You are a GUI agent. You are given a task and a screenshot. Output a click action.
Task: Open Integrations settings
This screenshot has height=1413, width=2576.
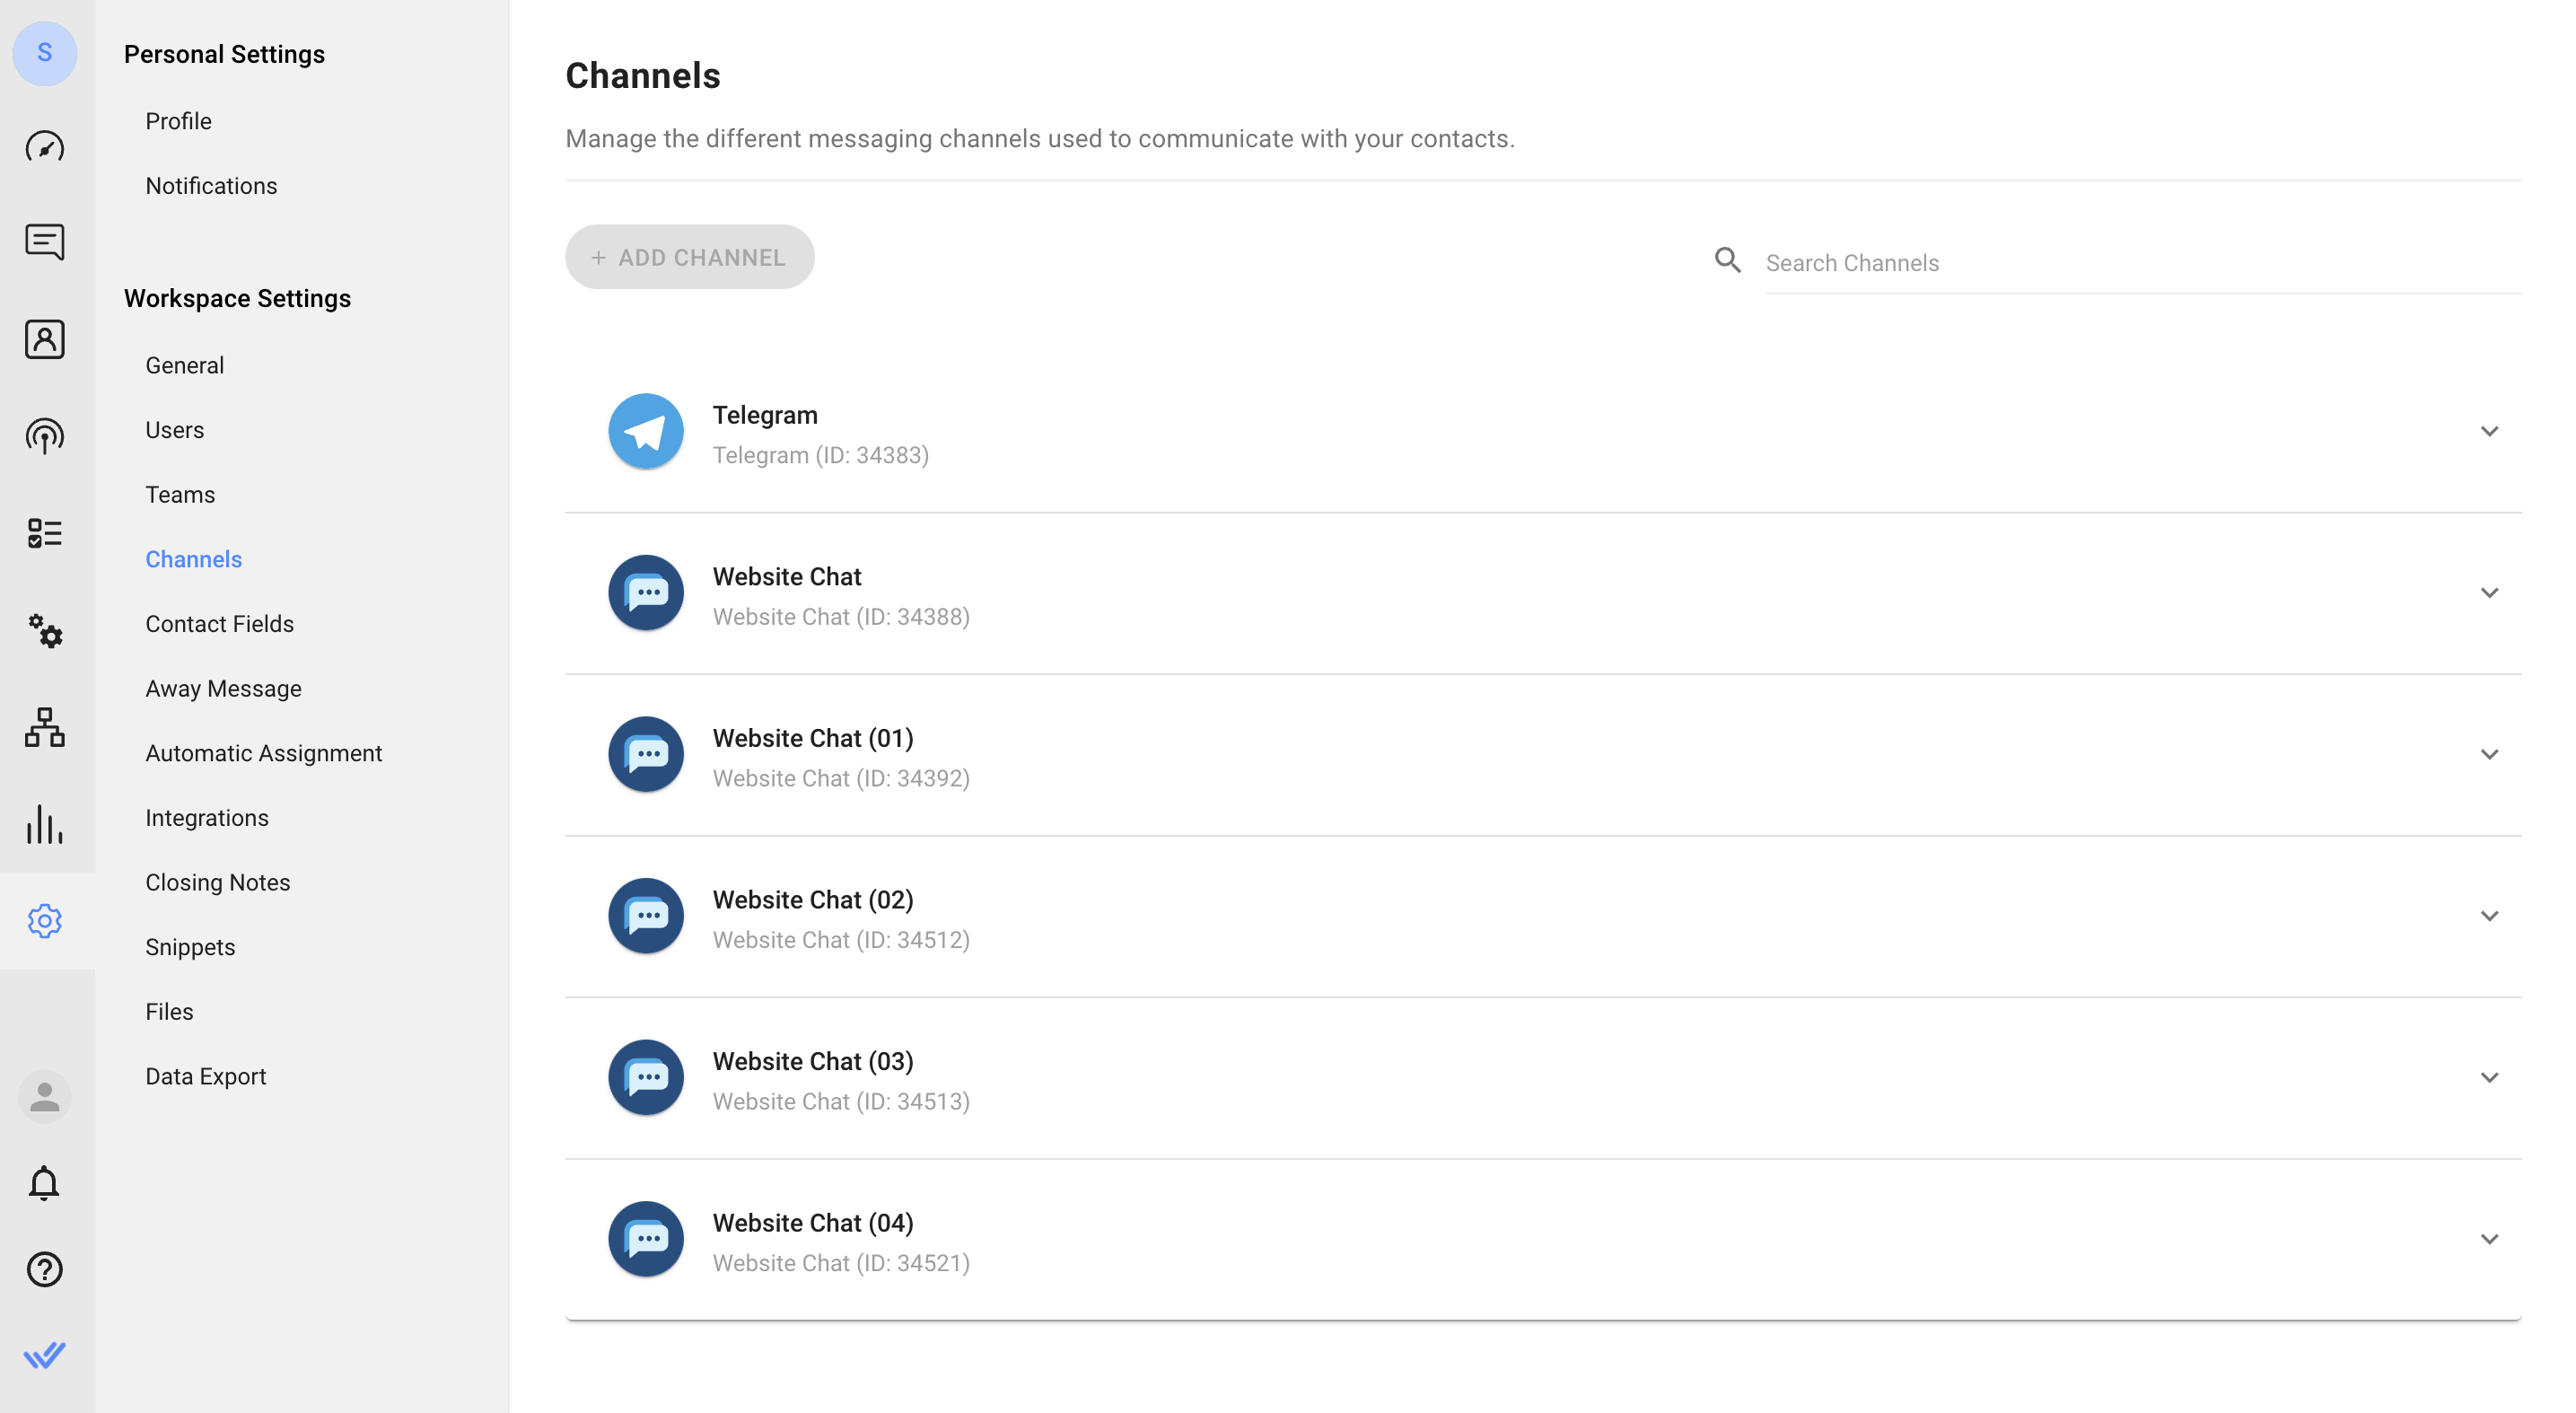point(207,818)
